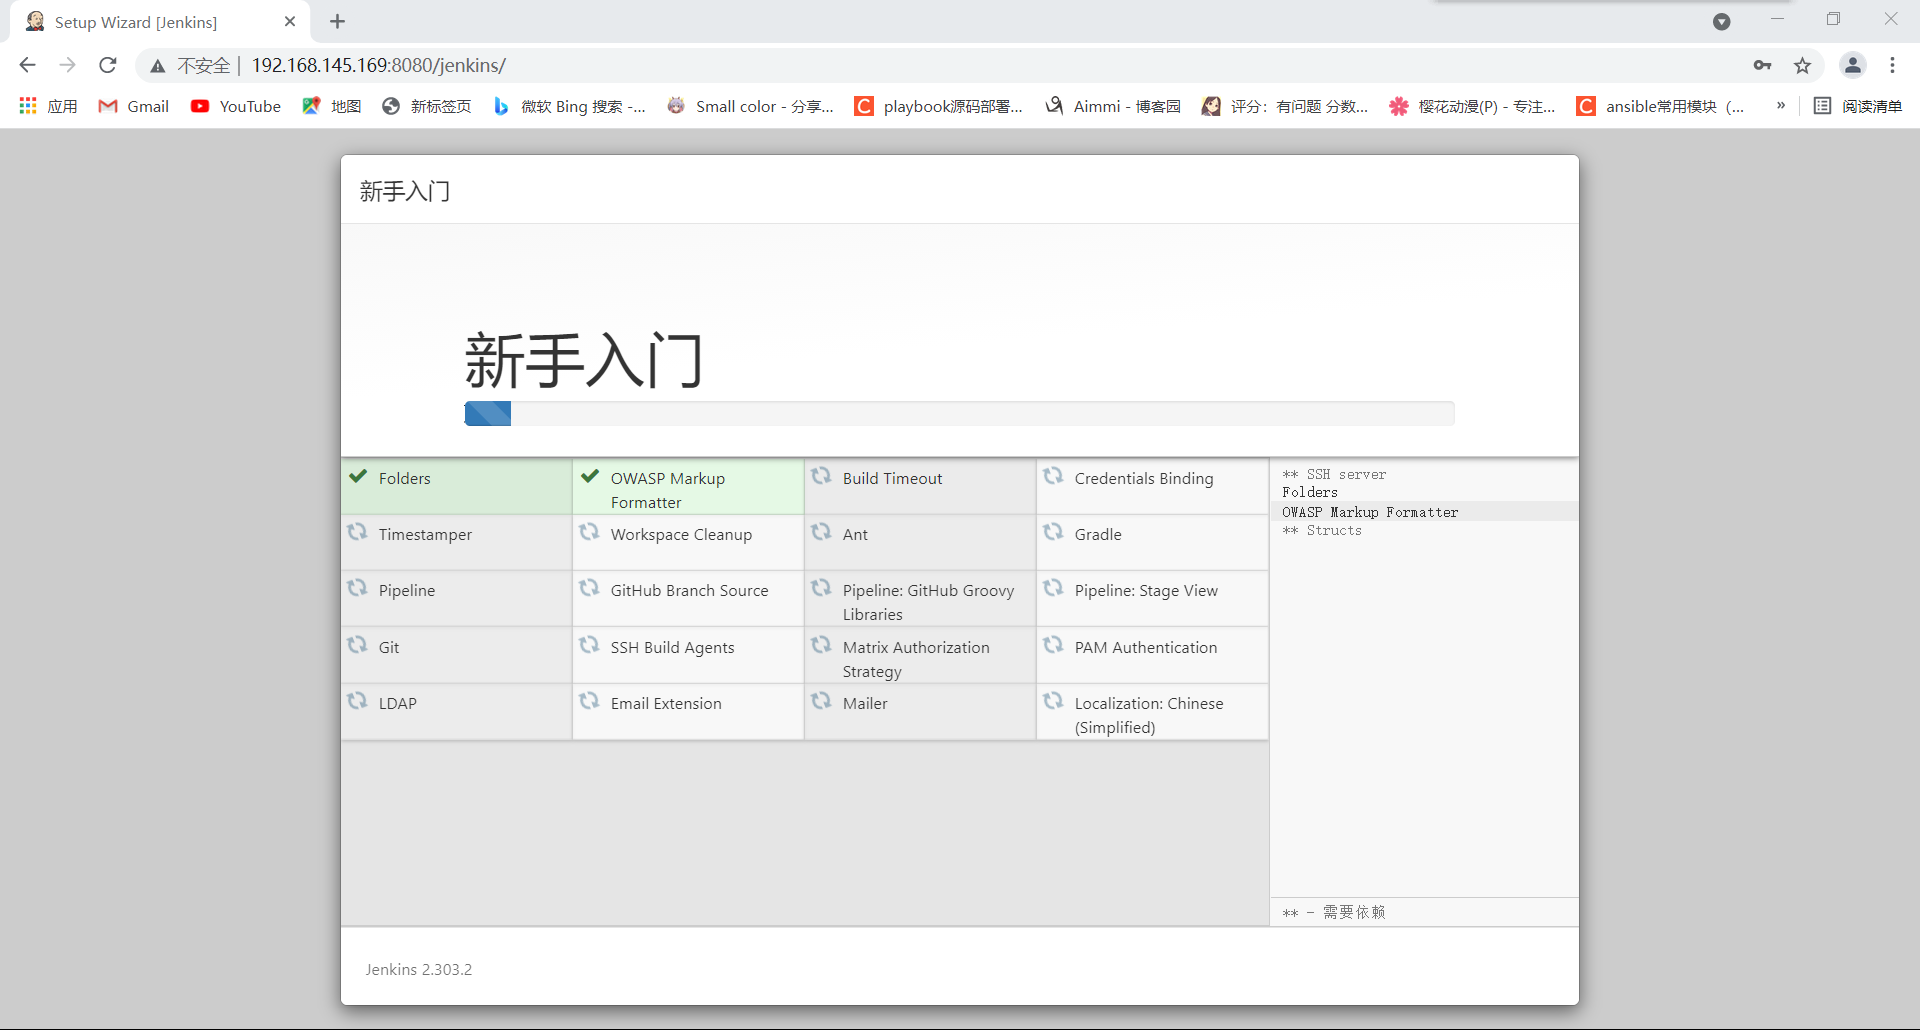The image size is (1920, 1030).
Task: Click the Localization: Chinese (Simplified) spinner icon
Action: 1053,701
